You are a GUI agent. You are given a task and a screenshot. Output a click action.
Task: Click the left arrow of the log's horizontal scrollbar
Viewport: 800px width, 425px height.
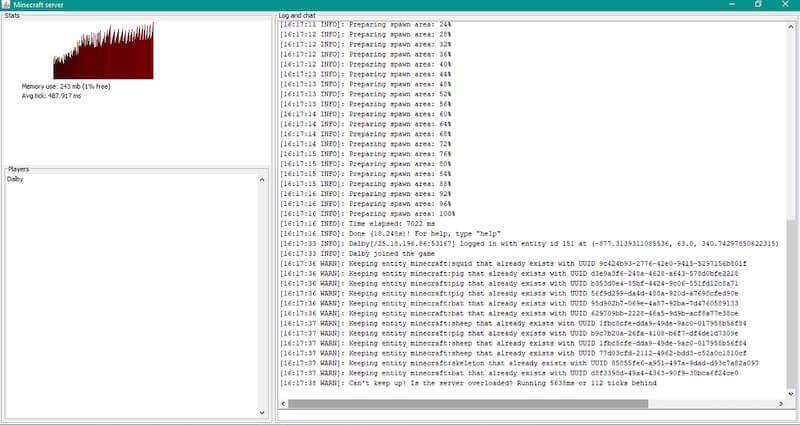283,404
